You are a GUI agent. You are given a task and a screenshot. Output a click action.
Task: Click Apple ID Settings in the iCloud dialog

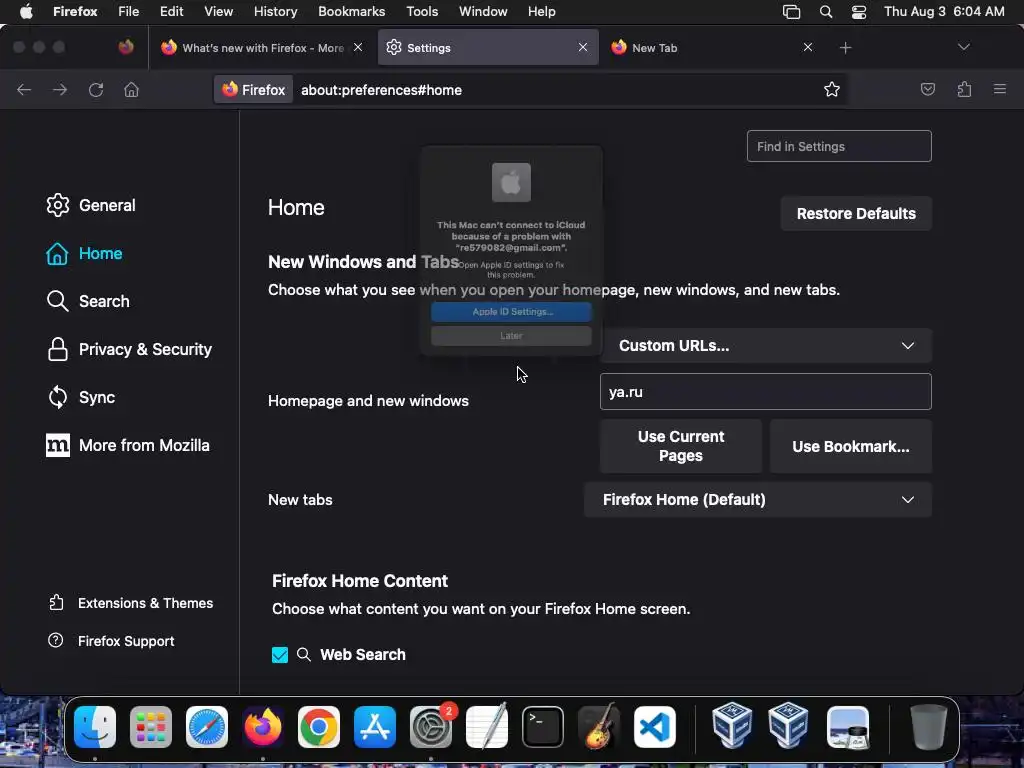point(511,312)
